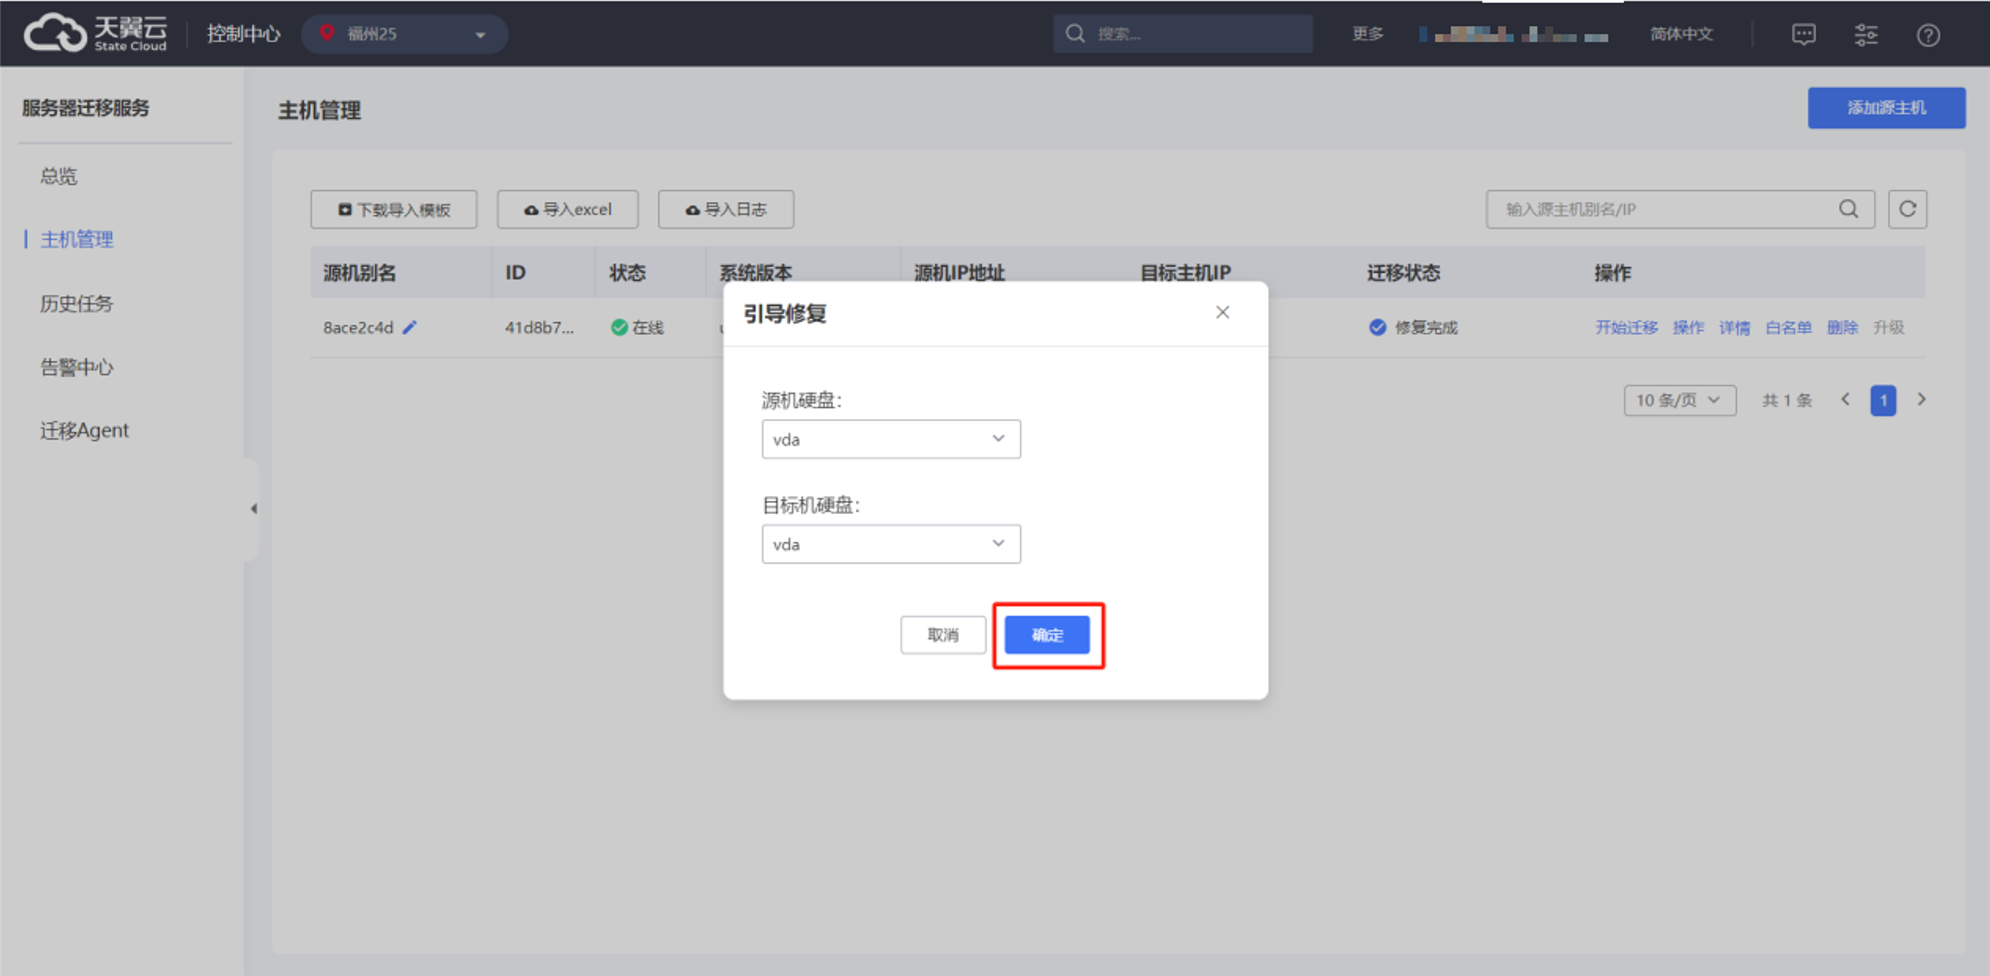Close the 引导修复 dialog
The height and width of the screenshot is (976, 1990).
pos(1222,312)
